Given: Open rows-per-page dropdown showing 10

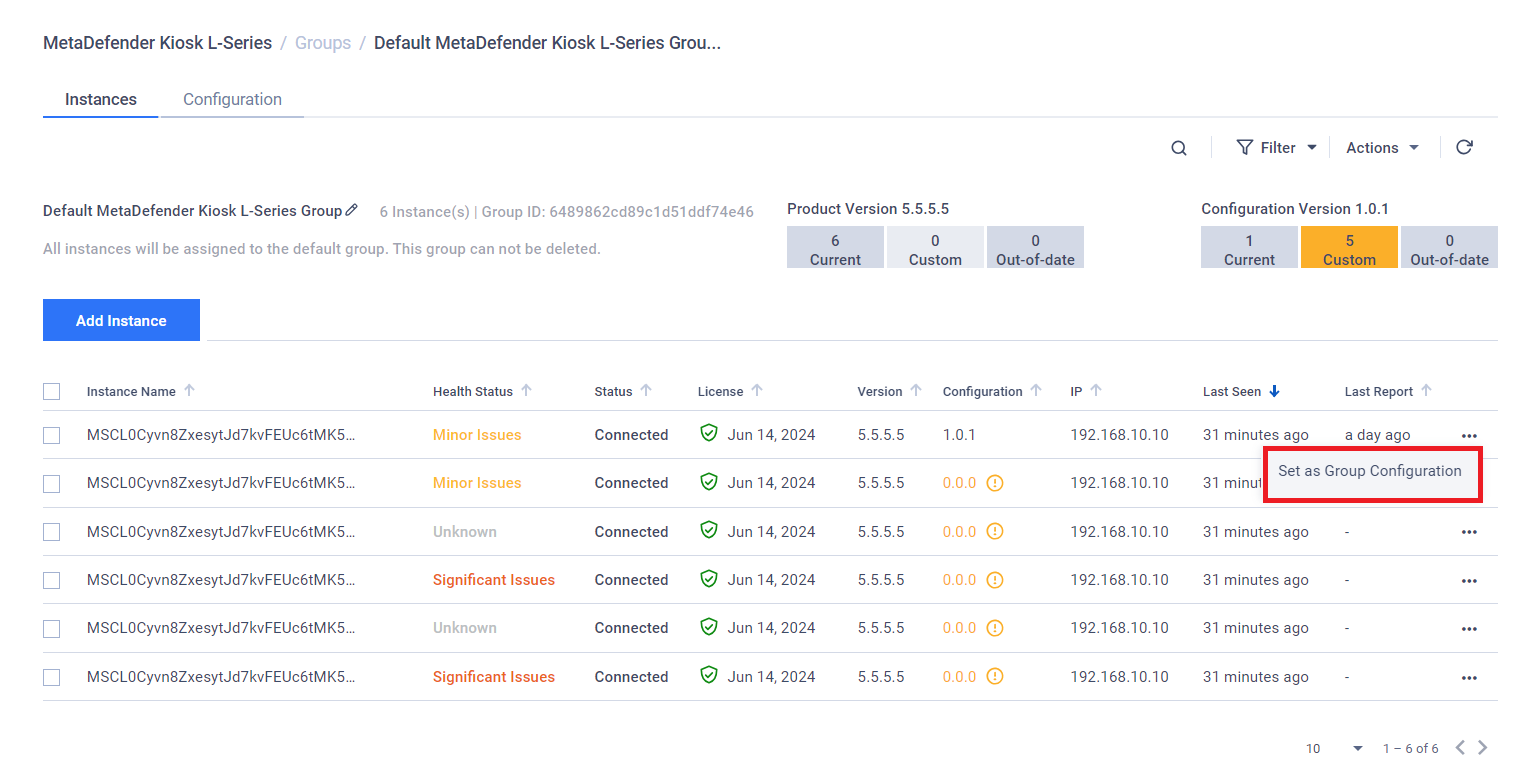Looking at the screenshot, I should (x=1335, y=748).
